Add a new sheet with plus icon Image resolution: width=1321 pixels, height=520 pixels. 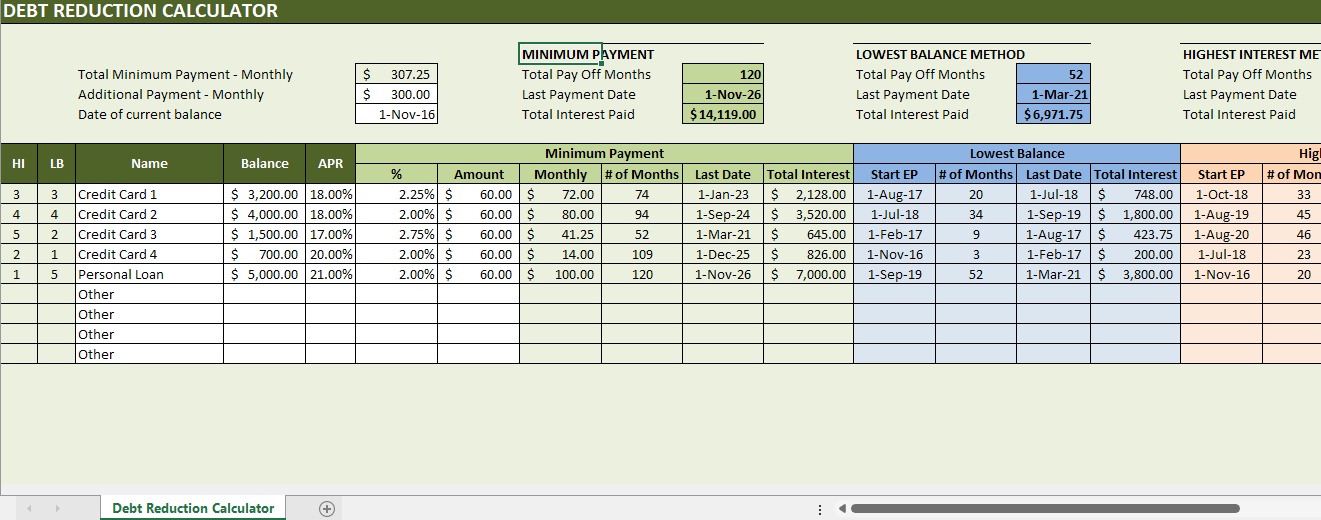(326, 508)
